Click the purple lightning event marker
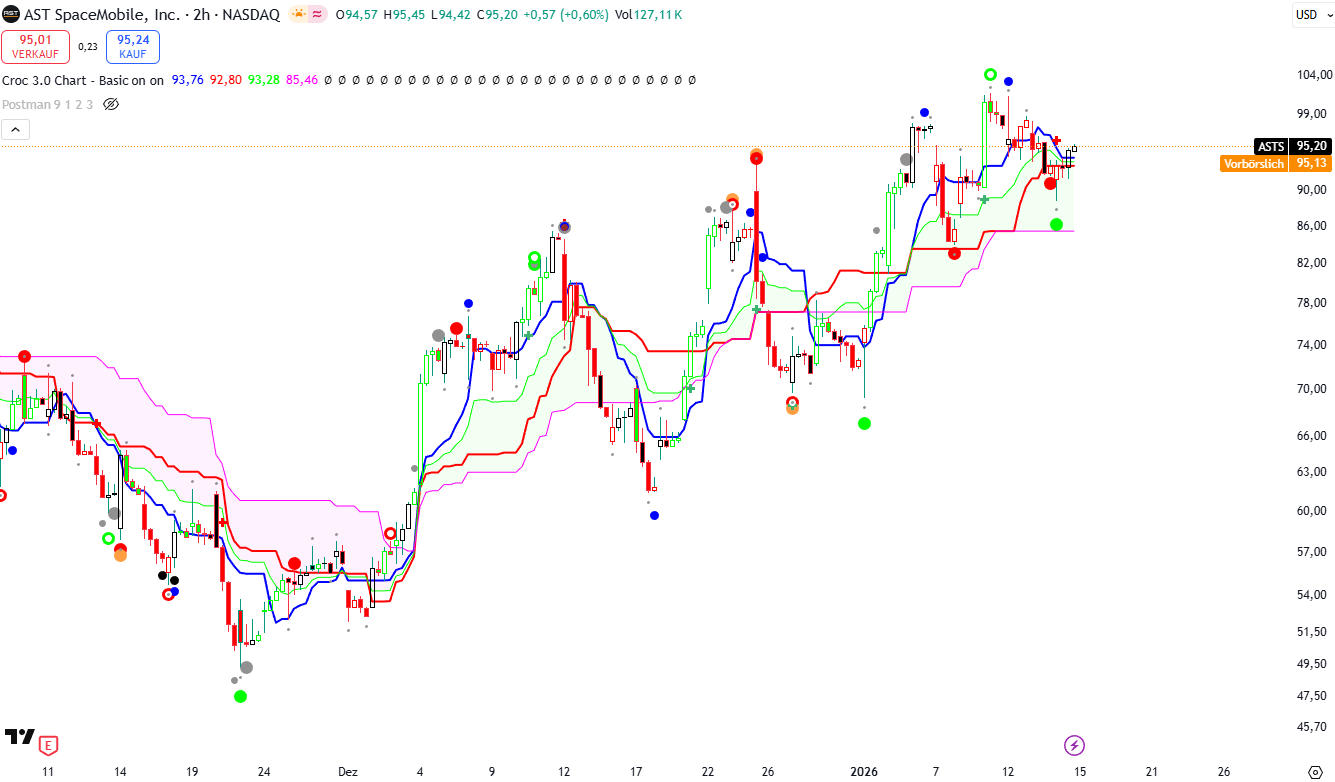This screenshot has width=1335, height=782. point(1074,745)
